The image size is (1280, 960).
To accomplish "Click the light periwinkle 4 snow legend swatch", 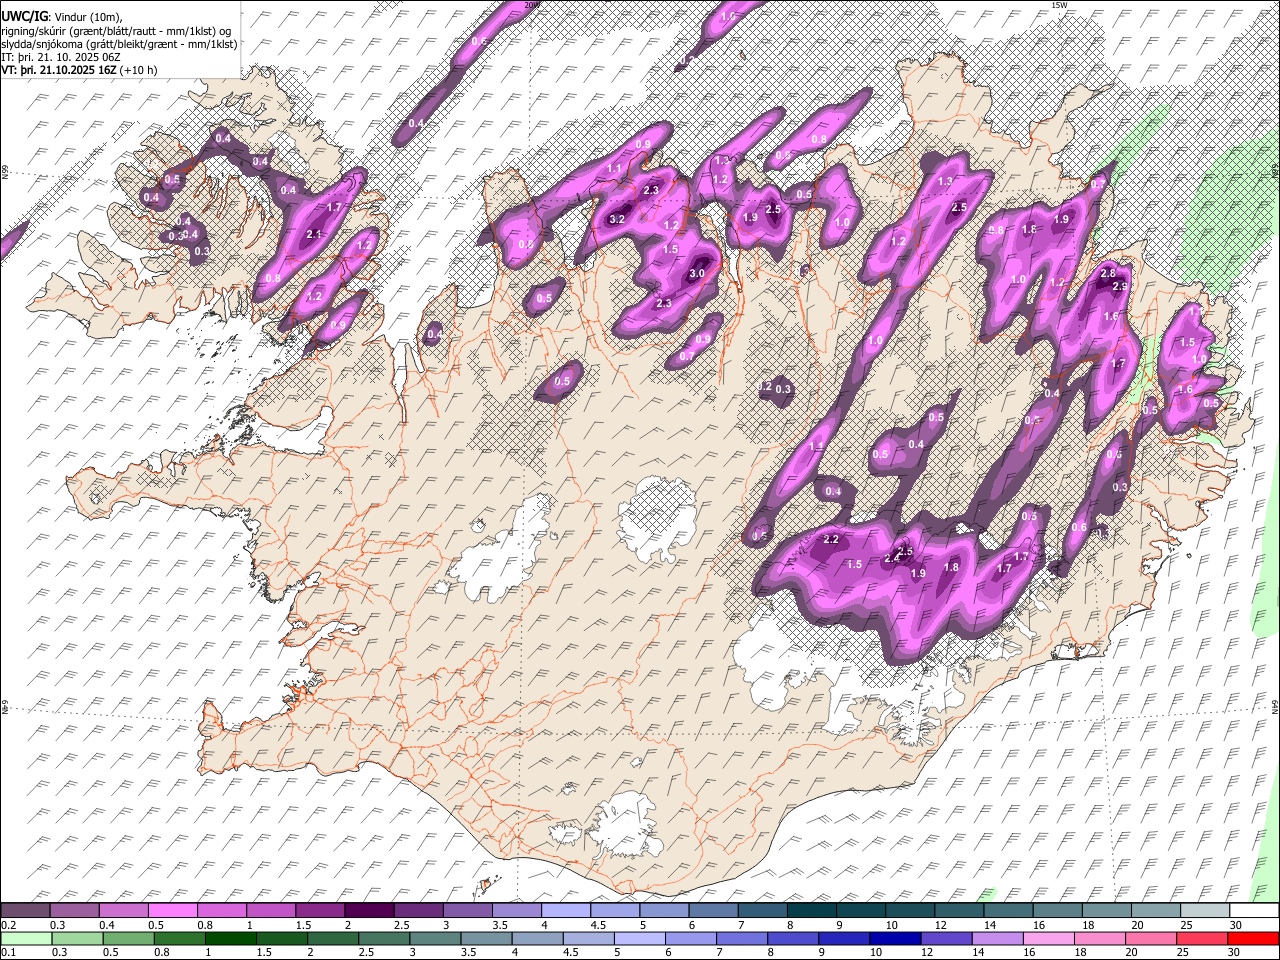I will pos(564,911).
